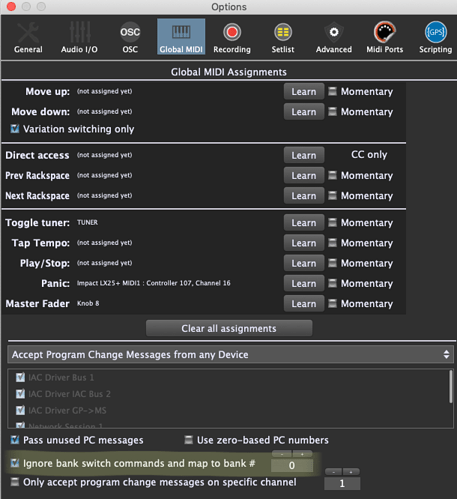Viewport: 457px width, 499px height.
Task: Enable Only accept program change on specific channel
Action: [15, 482]
